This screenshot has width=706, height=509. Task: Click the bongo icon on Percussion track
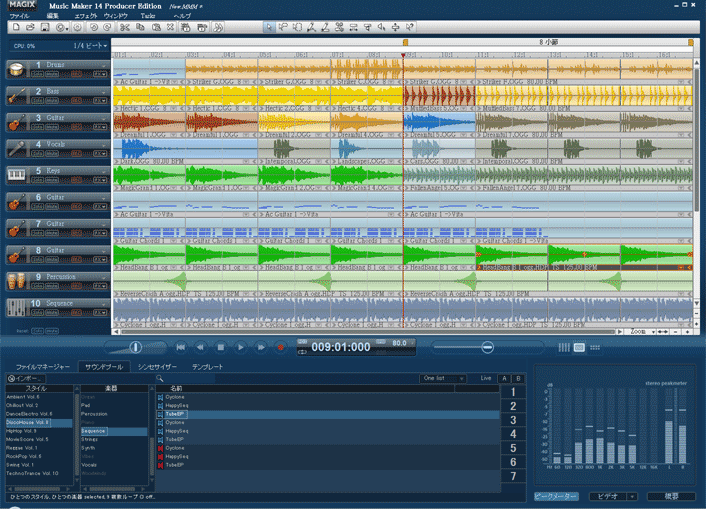point(16,281)
